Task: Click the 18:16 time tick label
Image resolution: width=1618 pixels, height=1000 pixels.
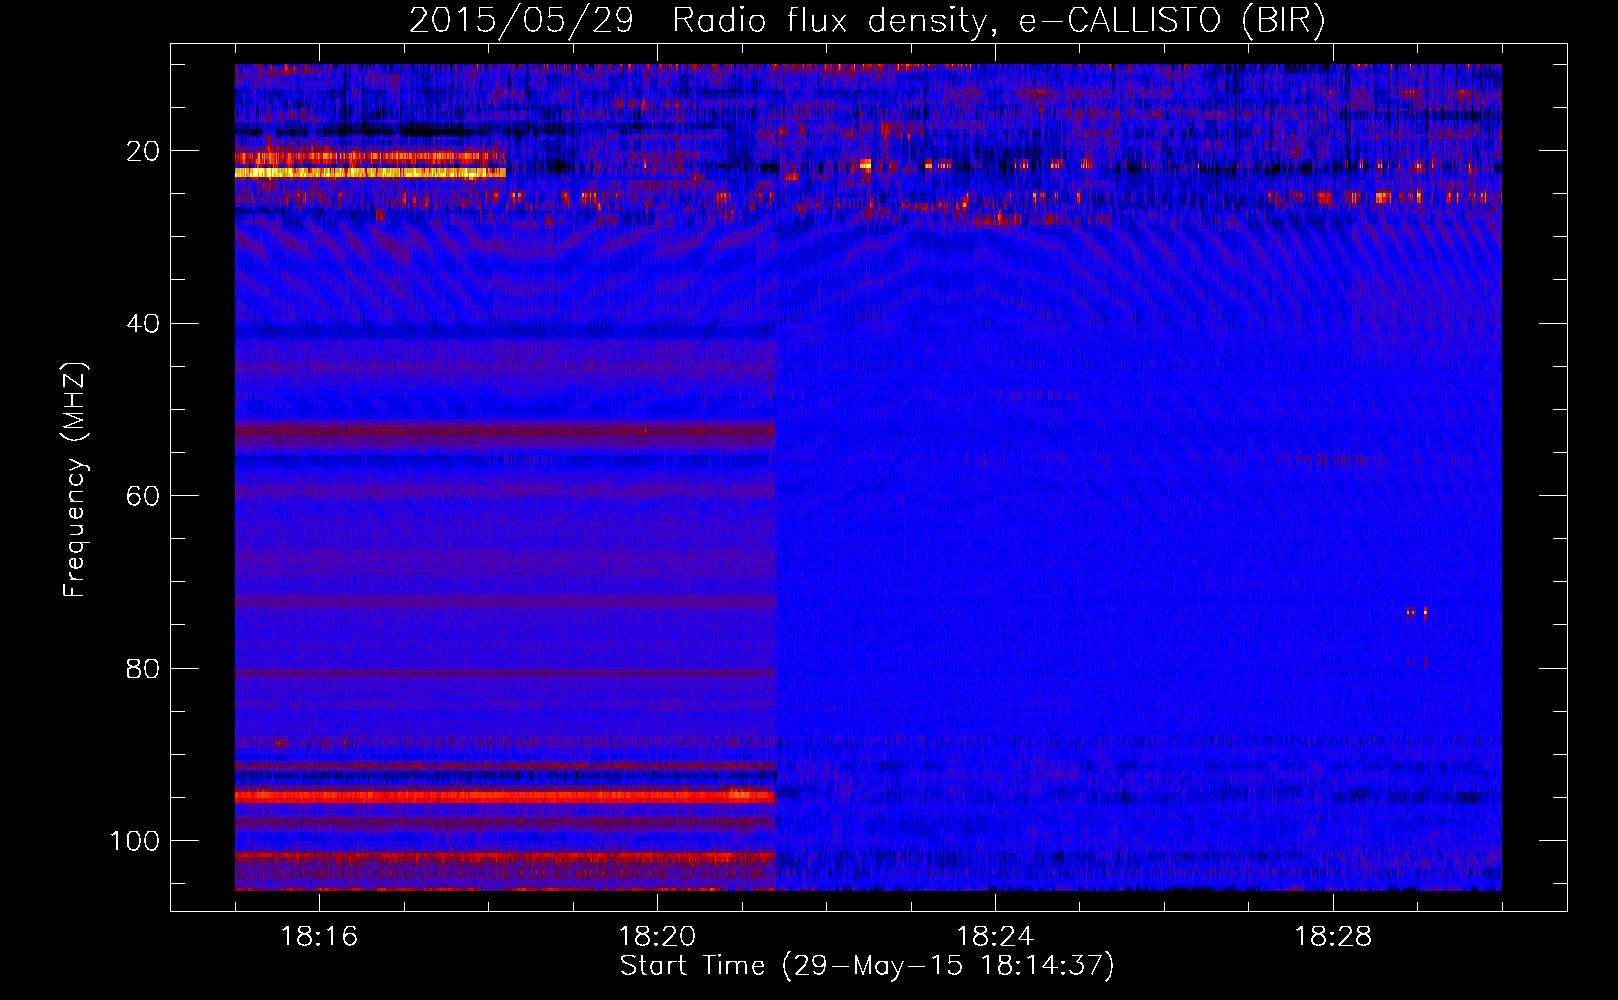Action: (x=319, y=937)
